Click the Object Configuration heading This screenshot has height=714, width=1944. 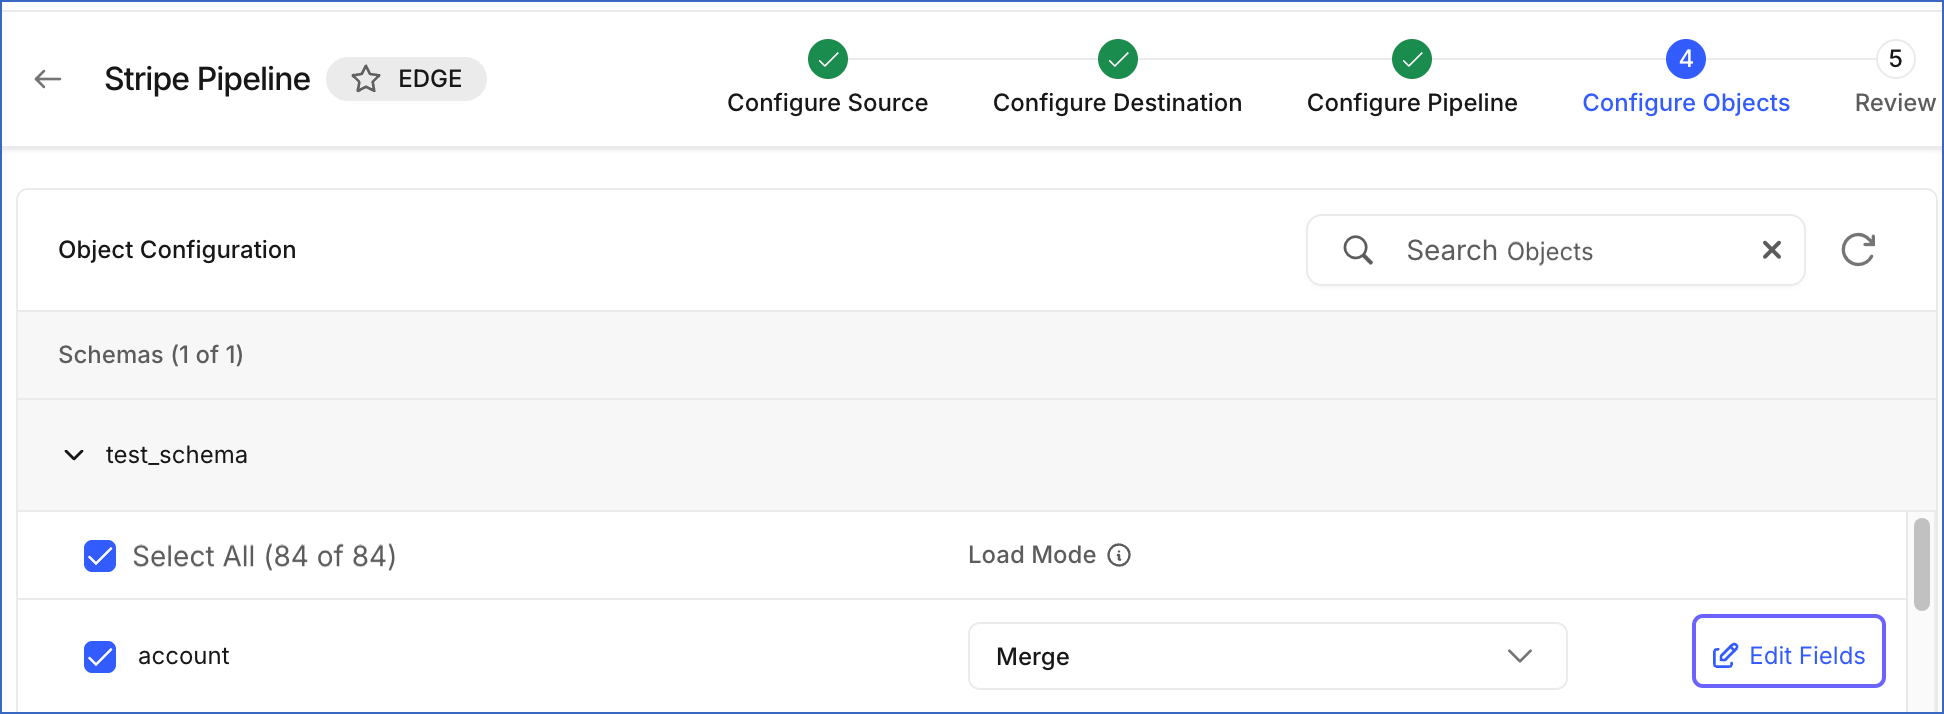[177, 250]
